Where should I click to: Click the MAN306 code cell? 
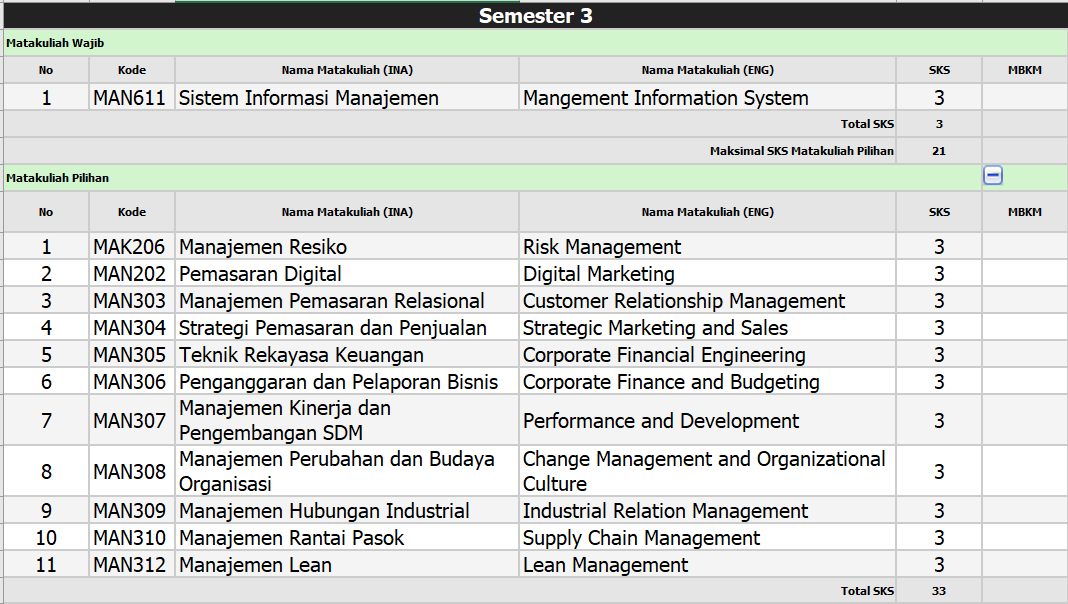point(130,382)
